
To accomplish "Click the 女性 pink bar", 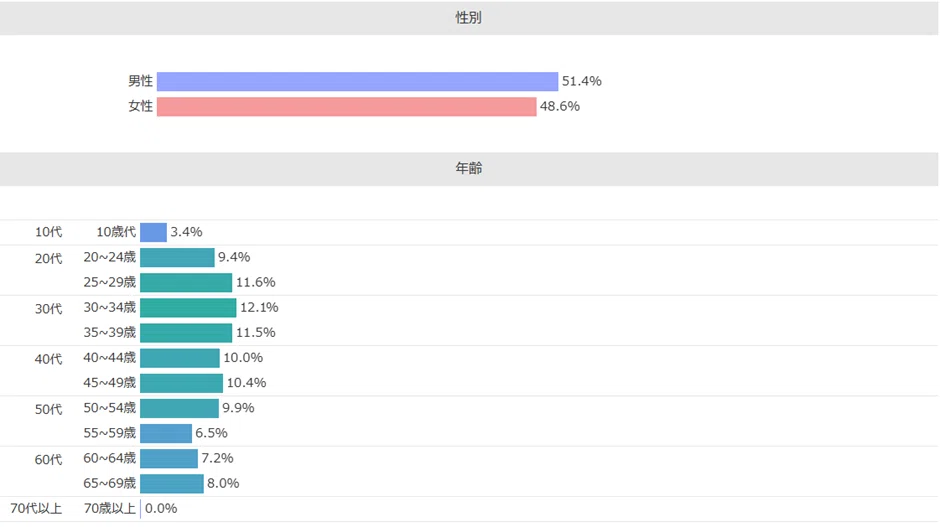I will (x=347, y=107).
